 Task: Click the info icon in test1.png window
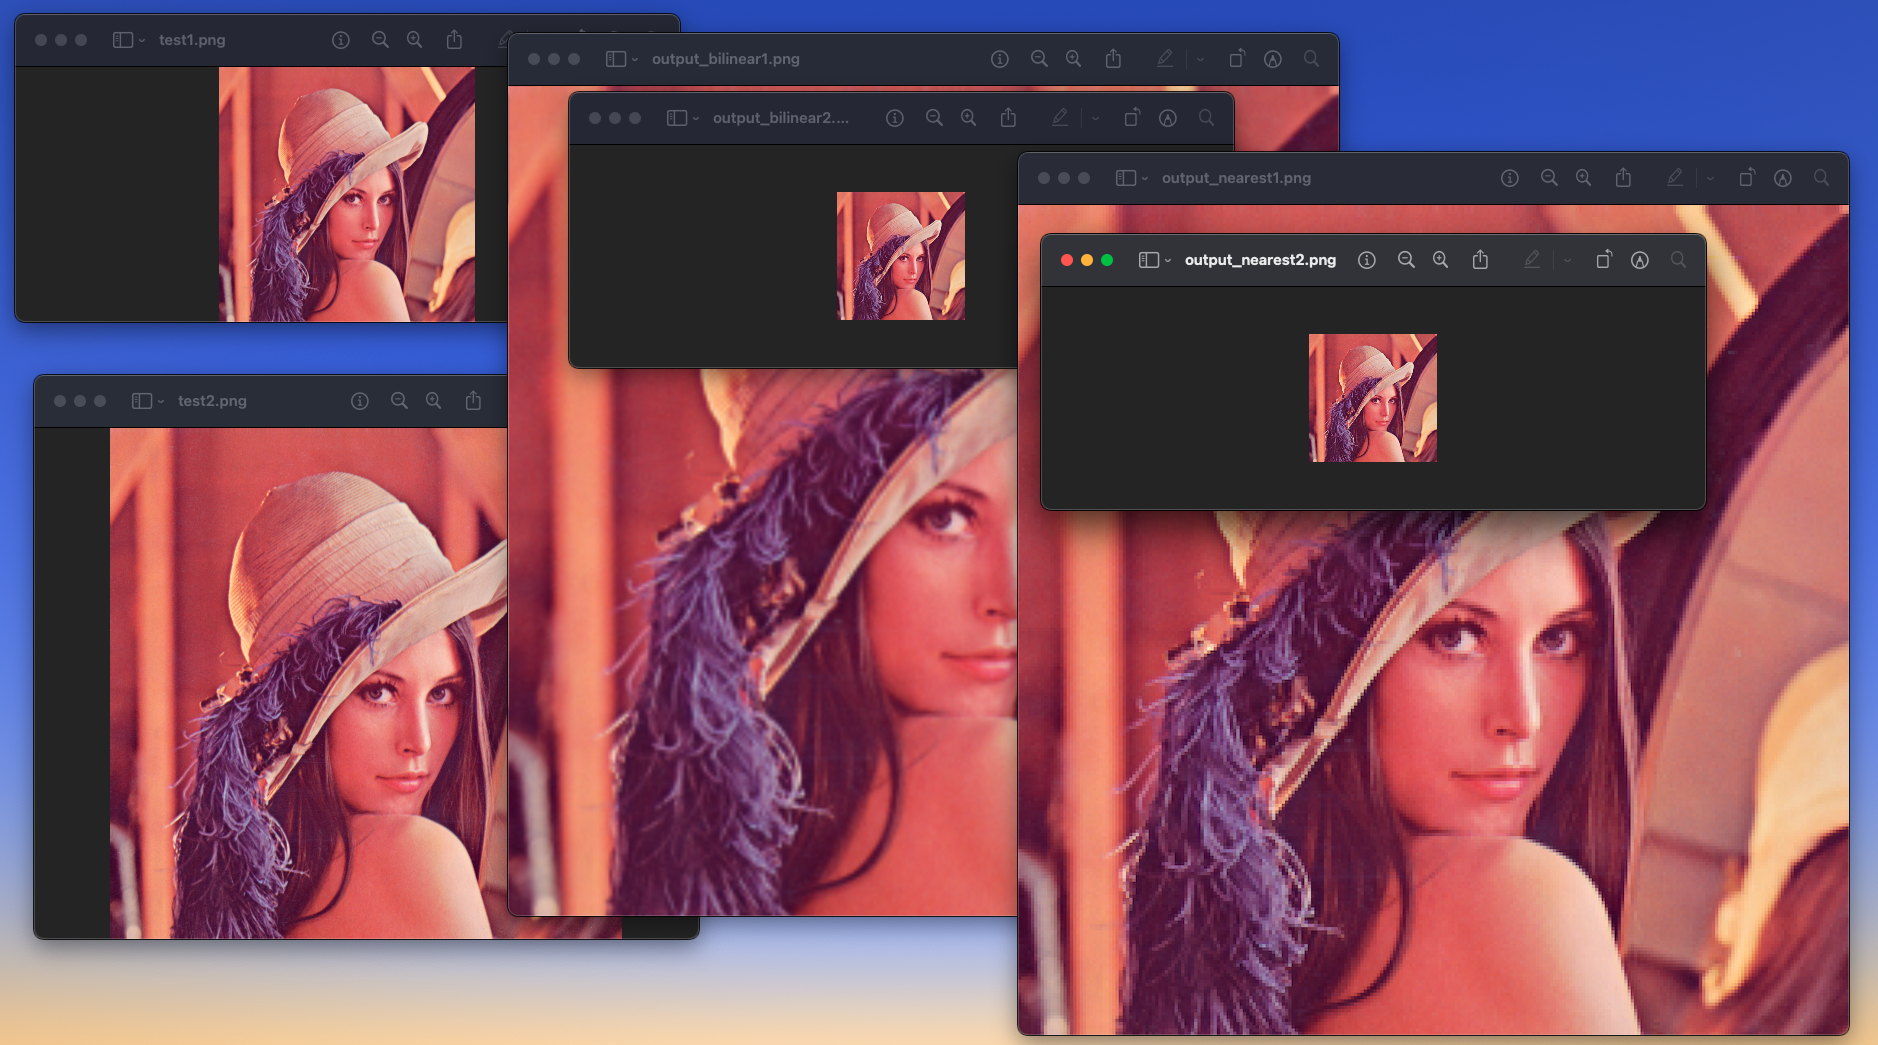coord(341,40)
